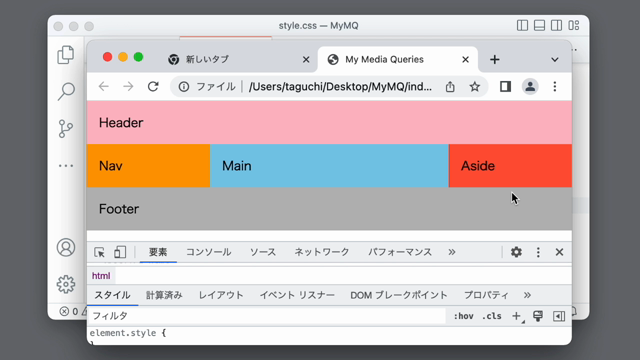This screenshot has height=360, width=640.
Task: Open DevTools customize three-dot menu
Action: (x=538, y=252)
